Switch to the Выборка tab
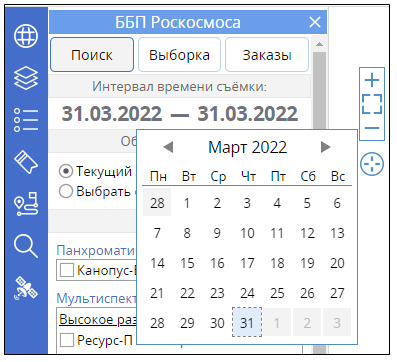 click(179, 55)
